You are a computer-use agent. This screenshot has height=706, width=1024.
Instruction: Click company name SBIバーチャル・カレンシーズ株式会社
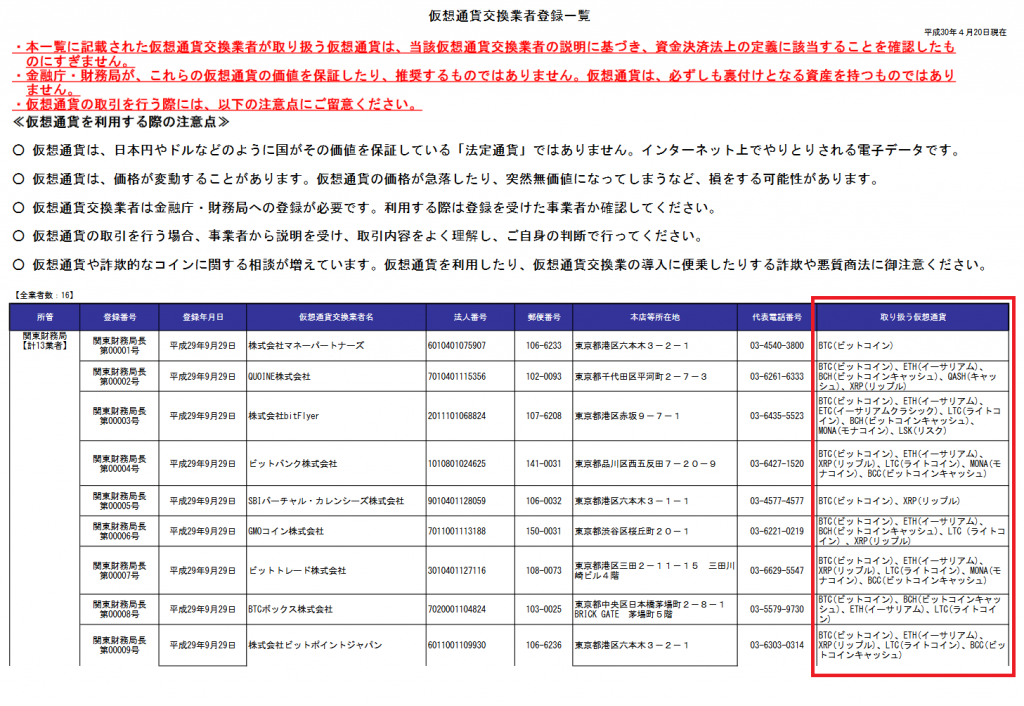pos(326,501)
